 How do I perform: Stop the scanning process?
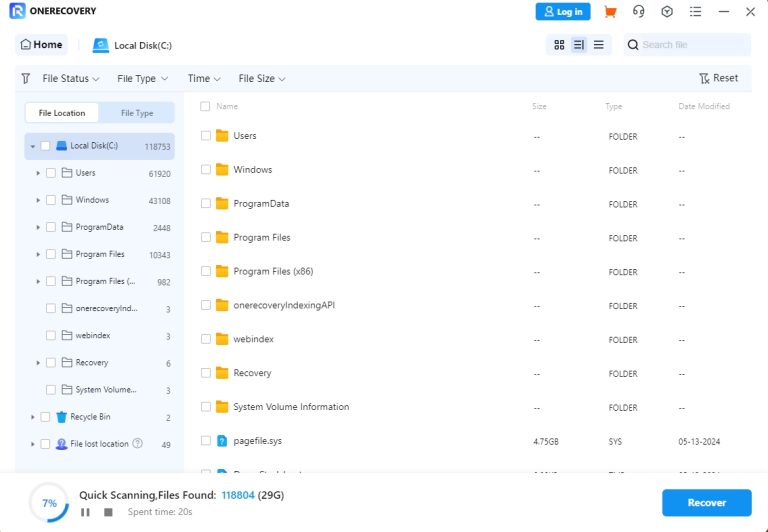(108, 512)
